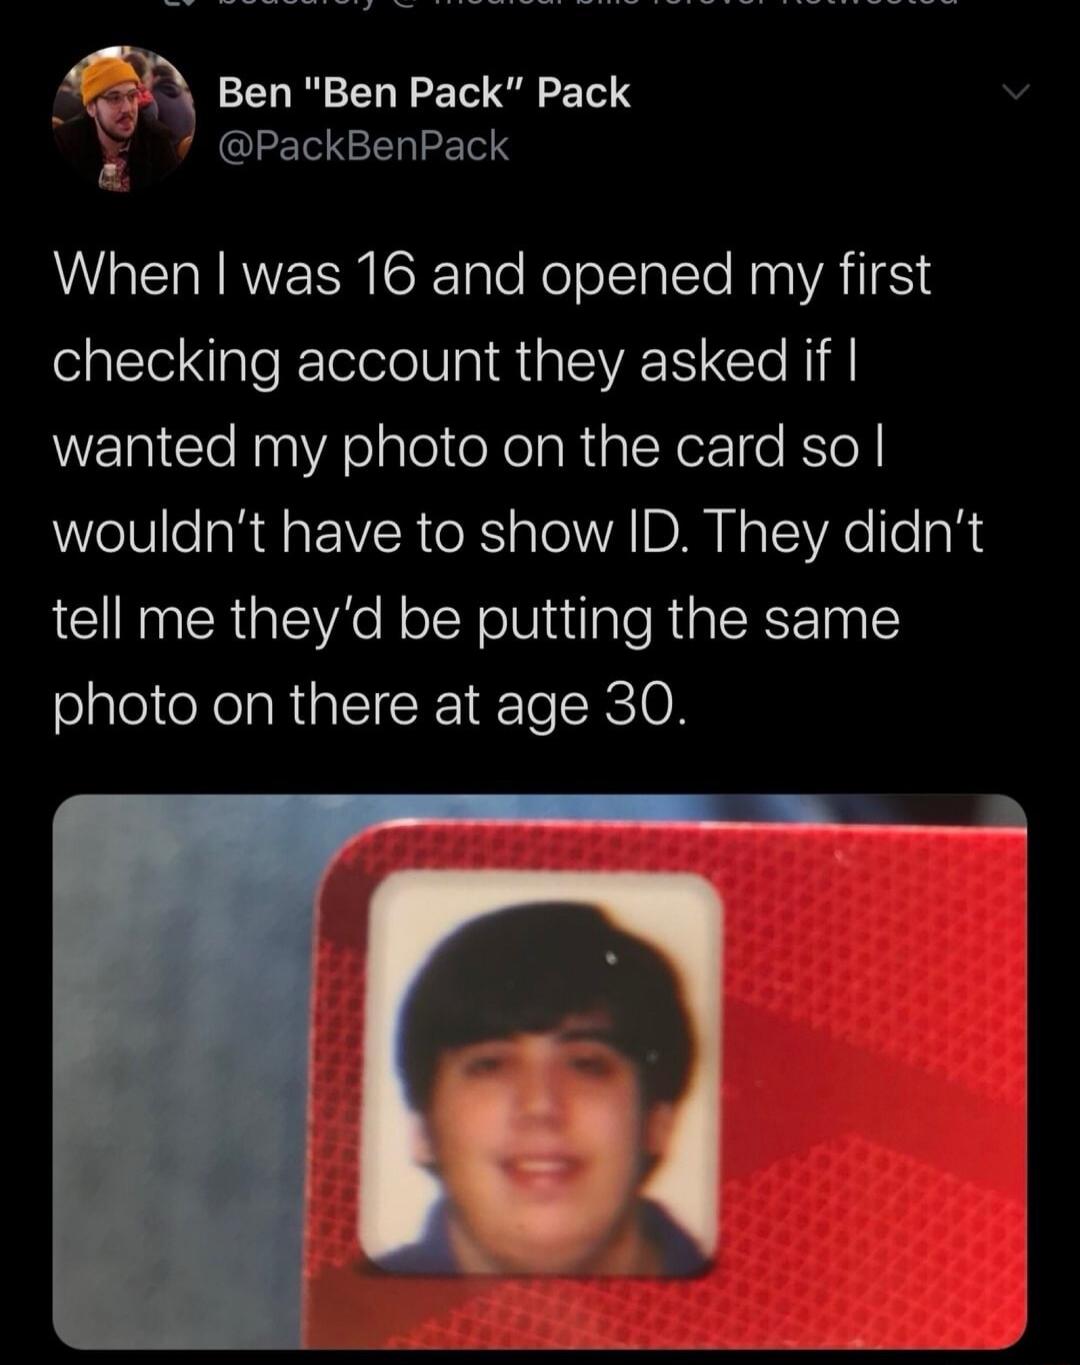Tap the red patterned area of the card
The height and width of the screenshot is (1365, 1080).
tap(880, 1080)
